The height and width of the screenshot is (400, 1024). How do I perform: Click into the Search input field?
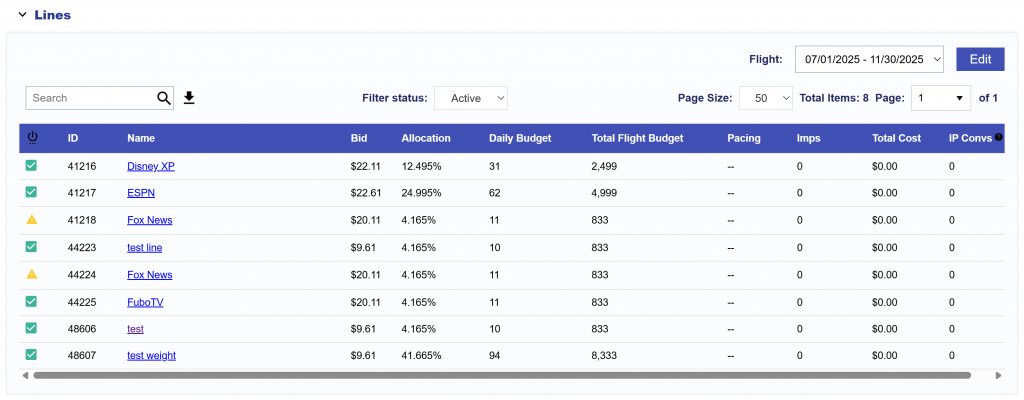coord(90,98)
